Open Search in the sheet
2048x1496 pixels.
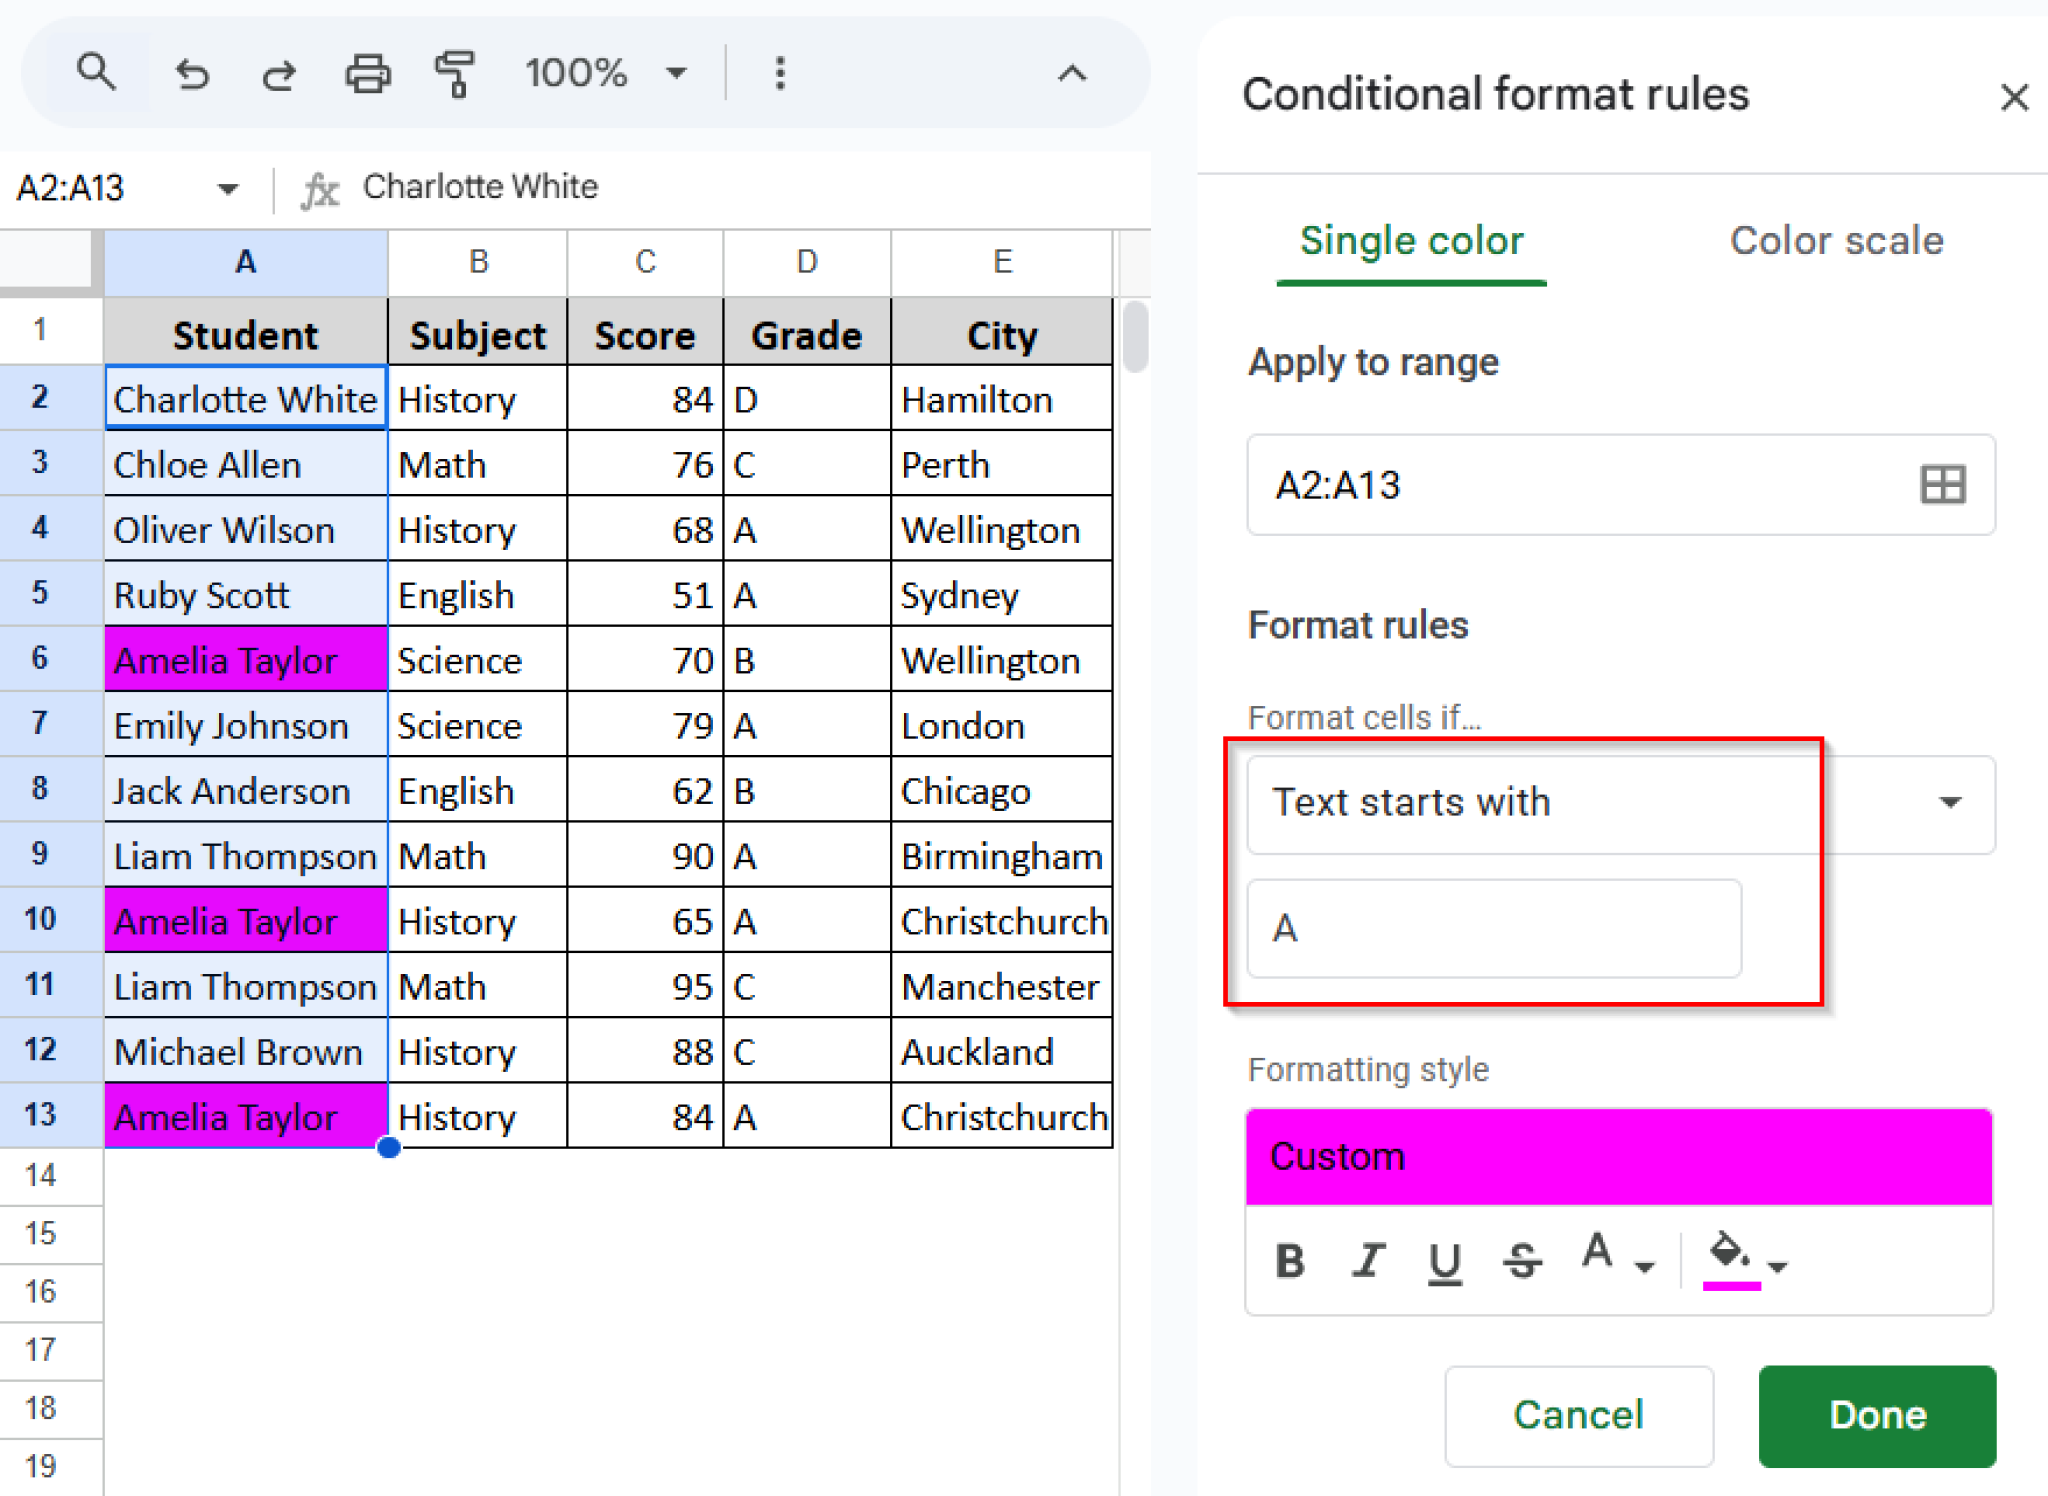[95, 72]
